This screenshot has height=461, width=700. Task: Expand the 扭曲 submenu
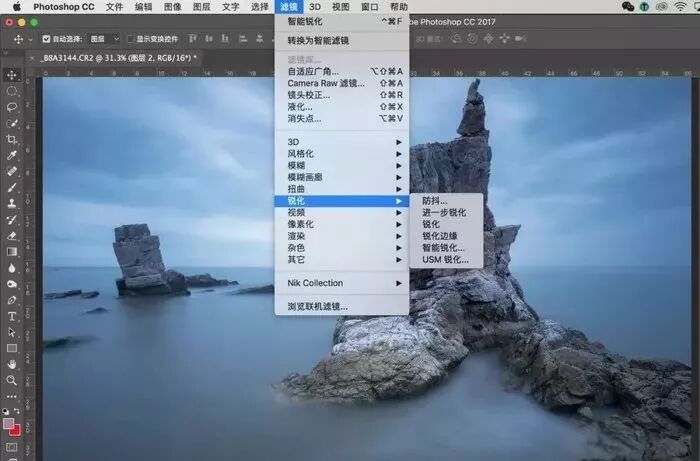(x=342, y=189)
